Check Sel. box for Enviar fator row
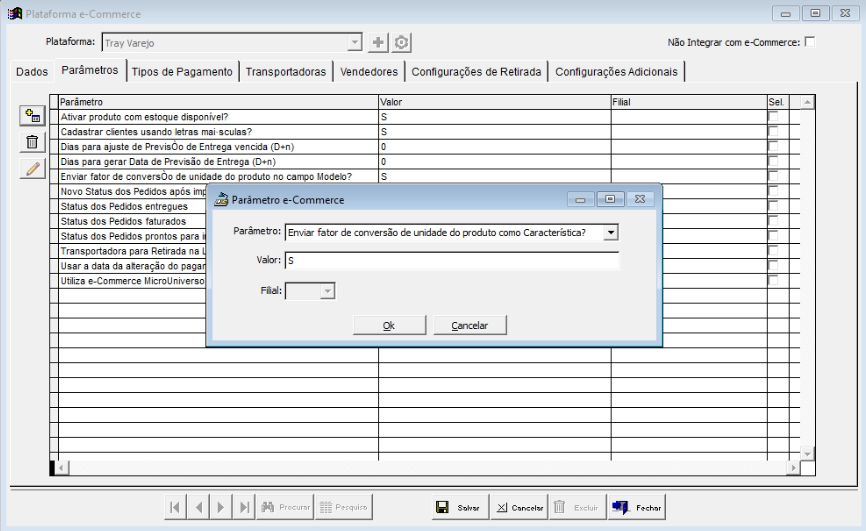The image size is (866, 531). coord(773,176)
